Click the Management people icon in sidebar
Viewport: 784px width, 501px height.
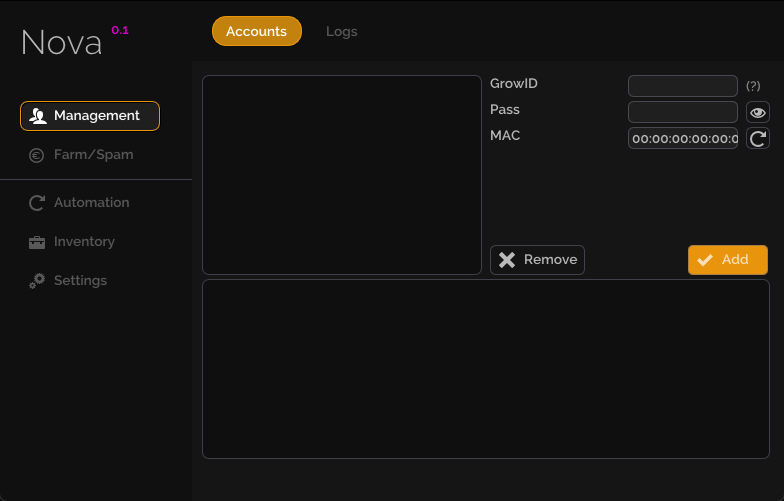click(38, 116)
